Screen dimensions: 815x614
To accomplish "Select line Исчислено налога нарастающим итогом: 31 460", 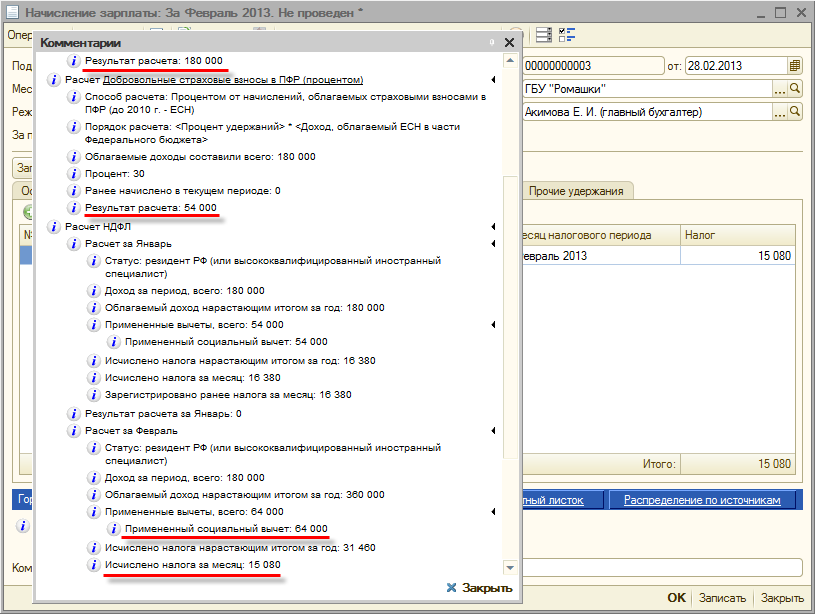I will point(240,547).
